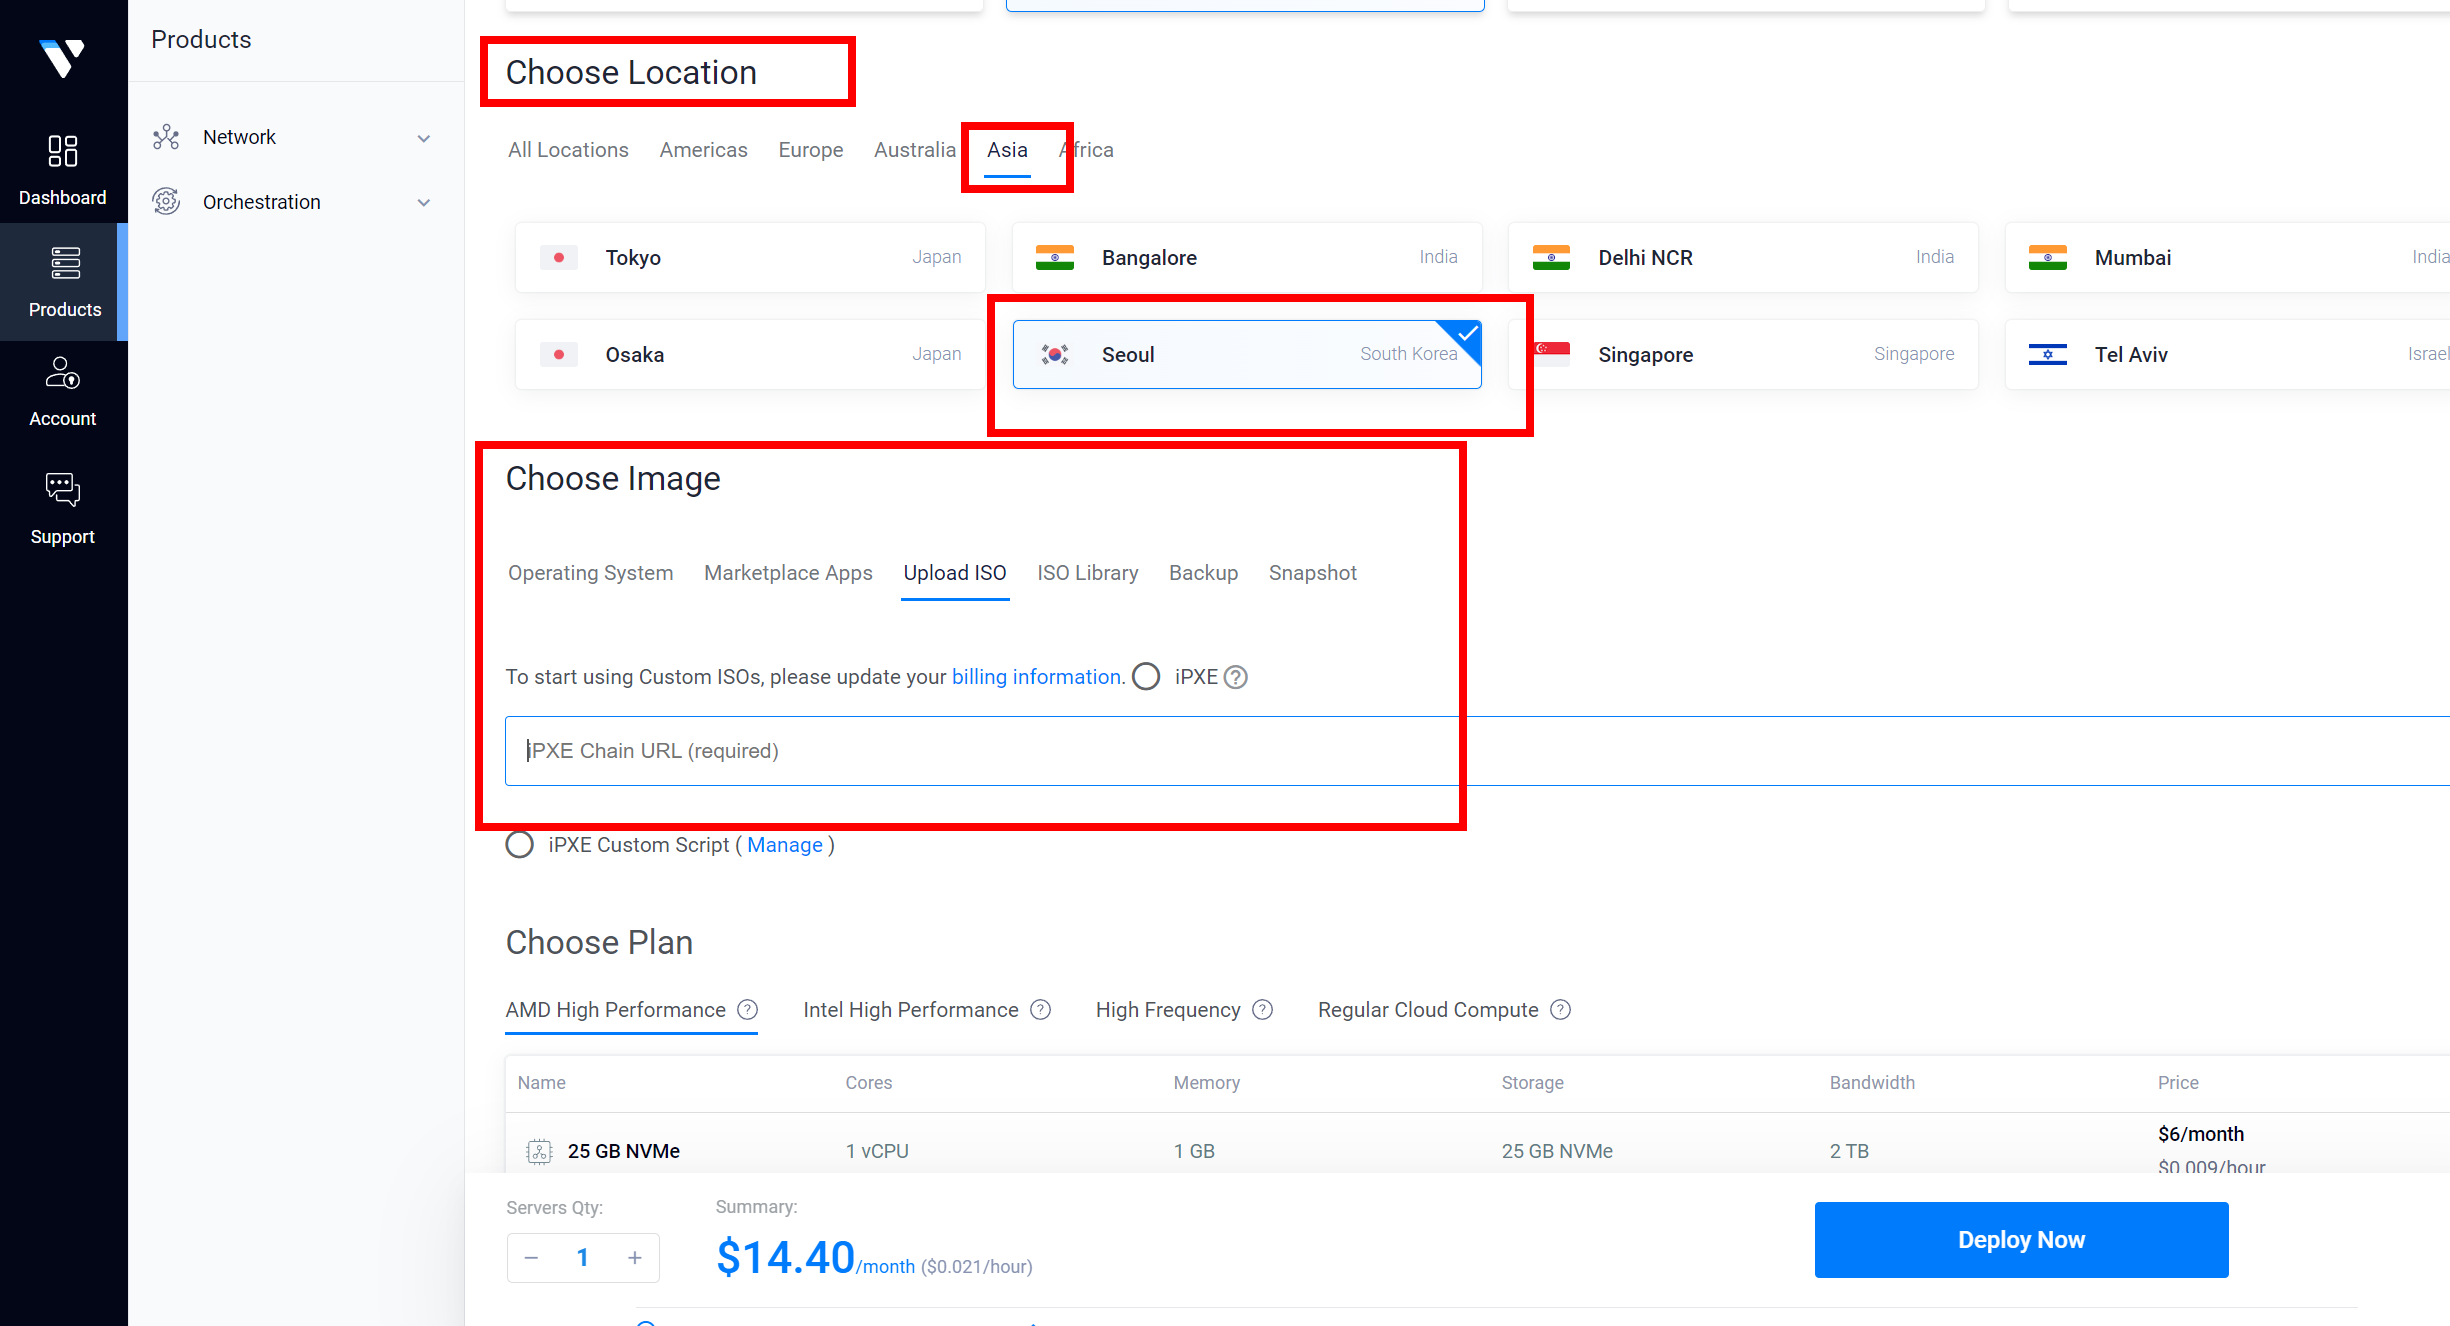Click the Orchestration gear icon
2450x1326 pixels.
tap(166, 201)
